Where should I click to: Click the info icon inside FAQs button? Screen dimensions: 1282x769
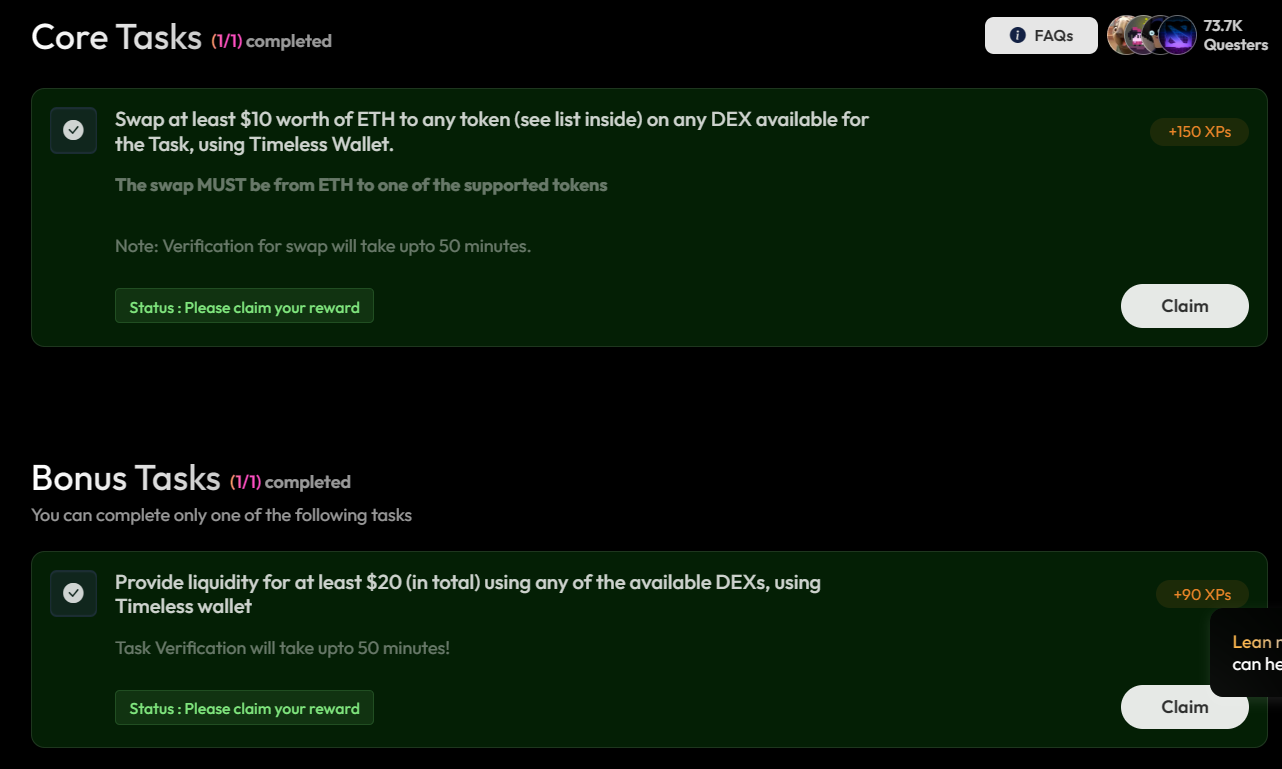(x=1018, y=36)
